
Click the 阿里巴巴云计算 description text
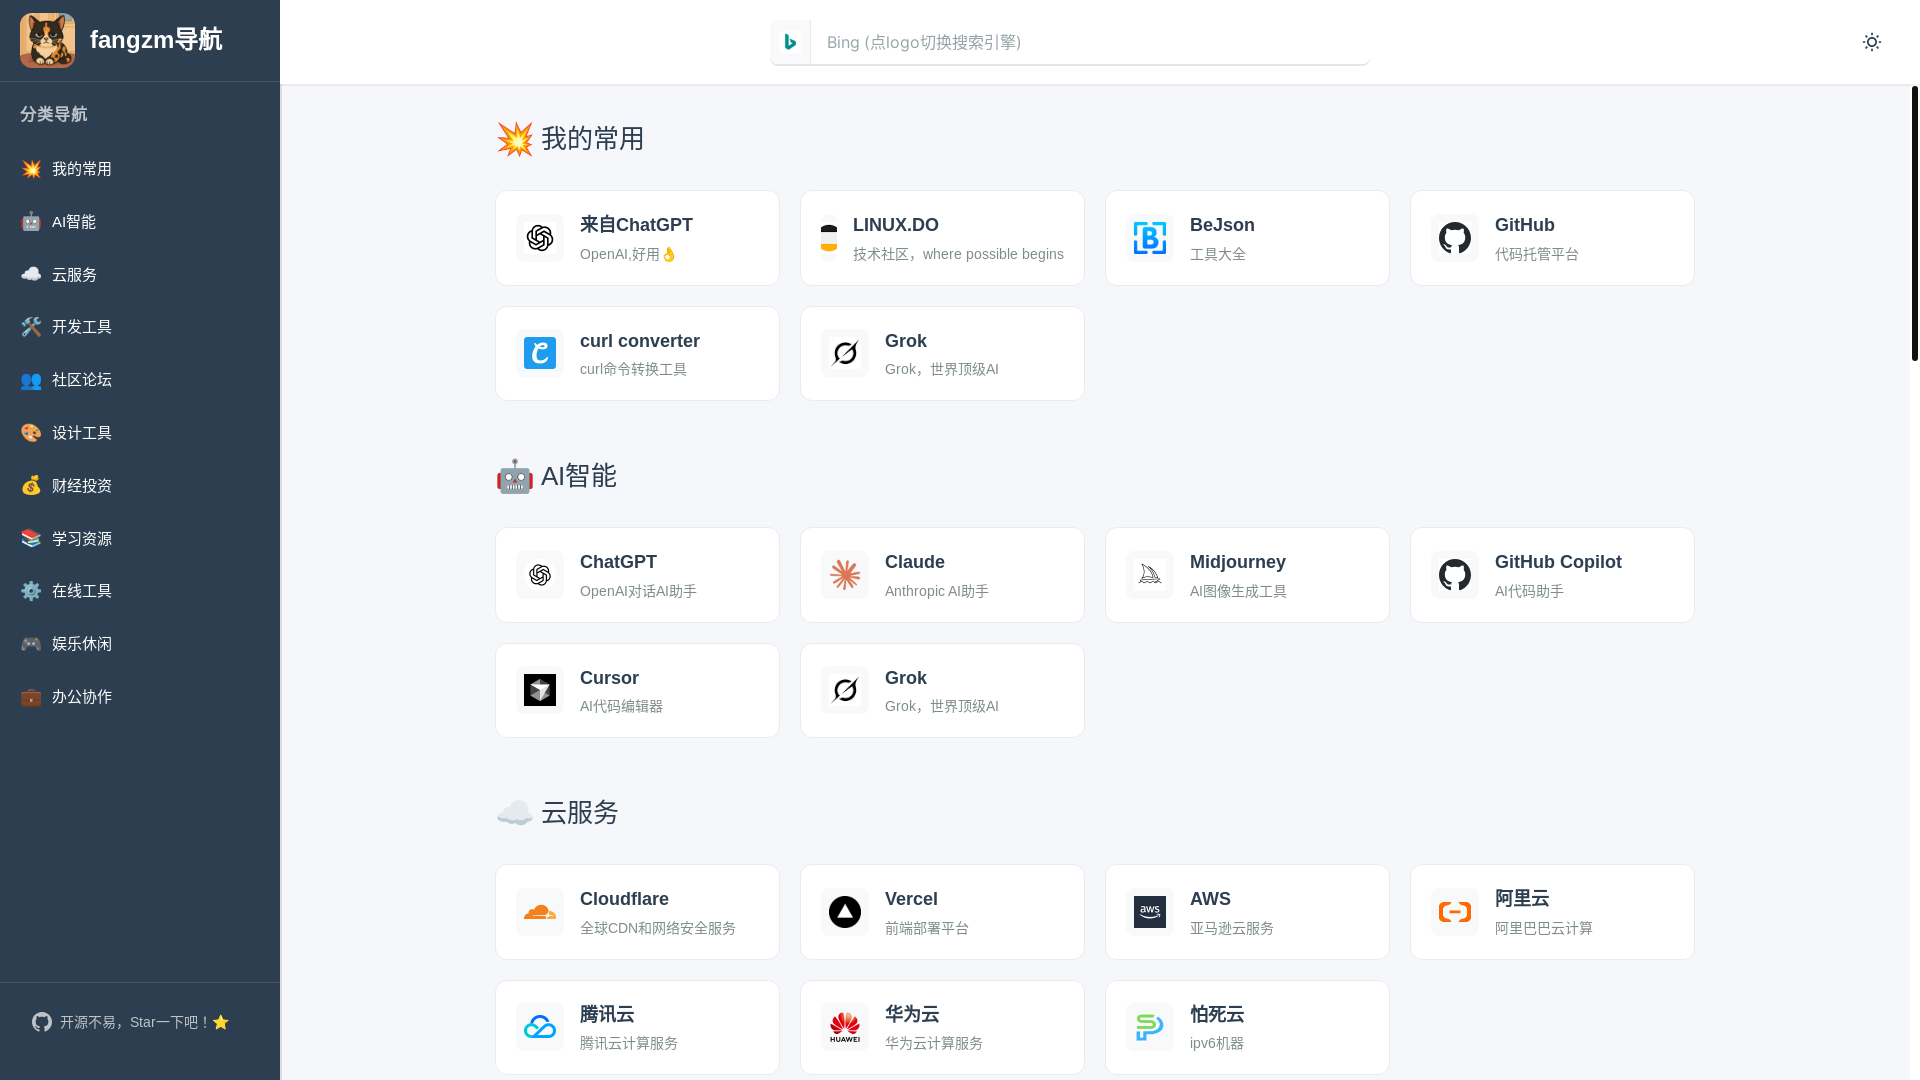tap(1544, 928)
